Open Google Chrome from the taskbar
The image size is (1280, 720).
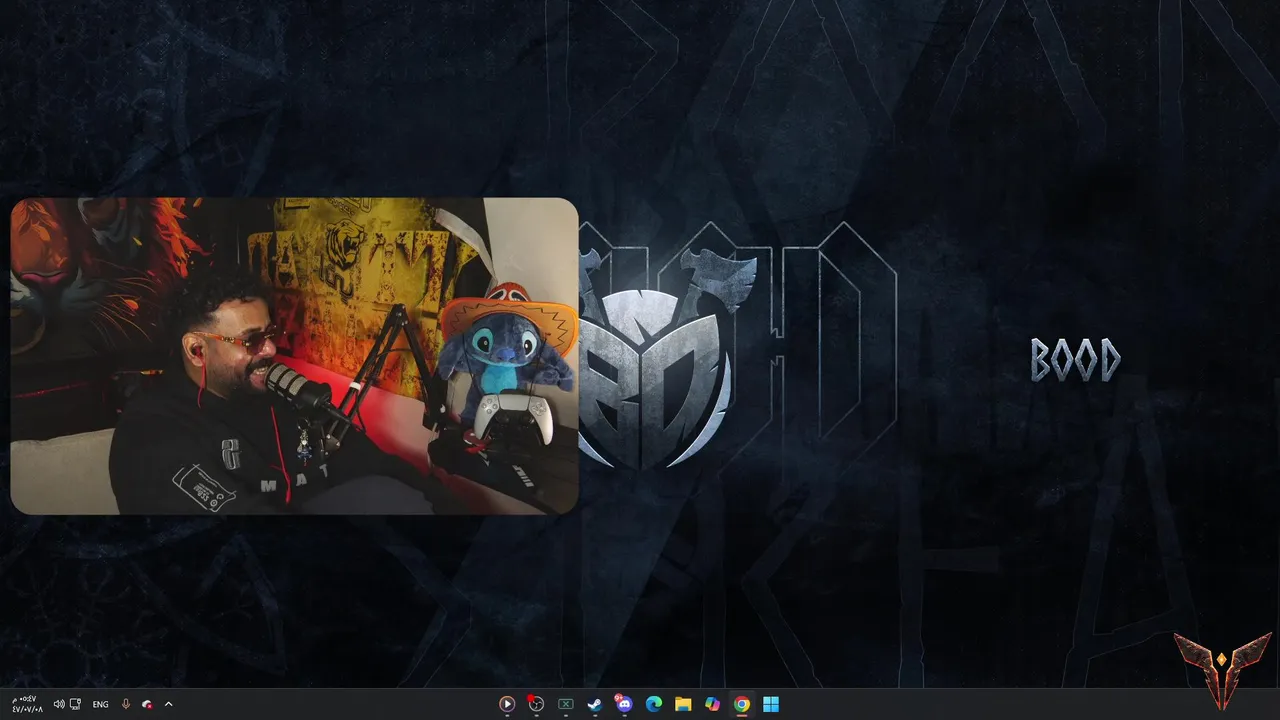coord(741,704)
